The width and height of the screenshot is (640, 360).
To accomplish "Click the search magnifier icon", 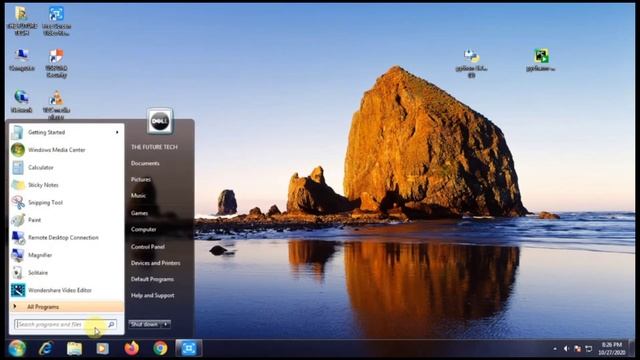I will point(111,324).
